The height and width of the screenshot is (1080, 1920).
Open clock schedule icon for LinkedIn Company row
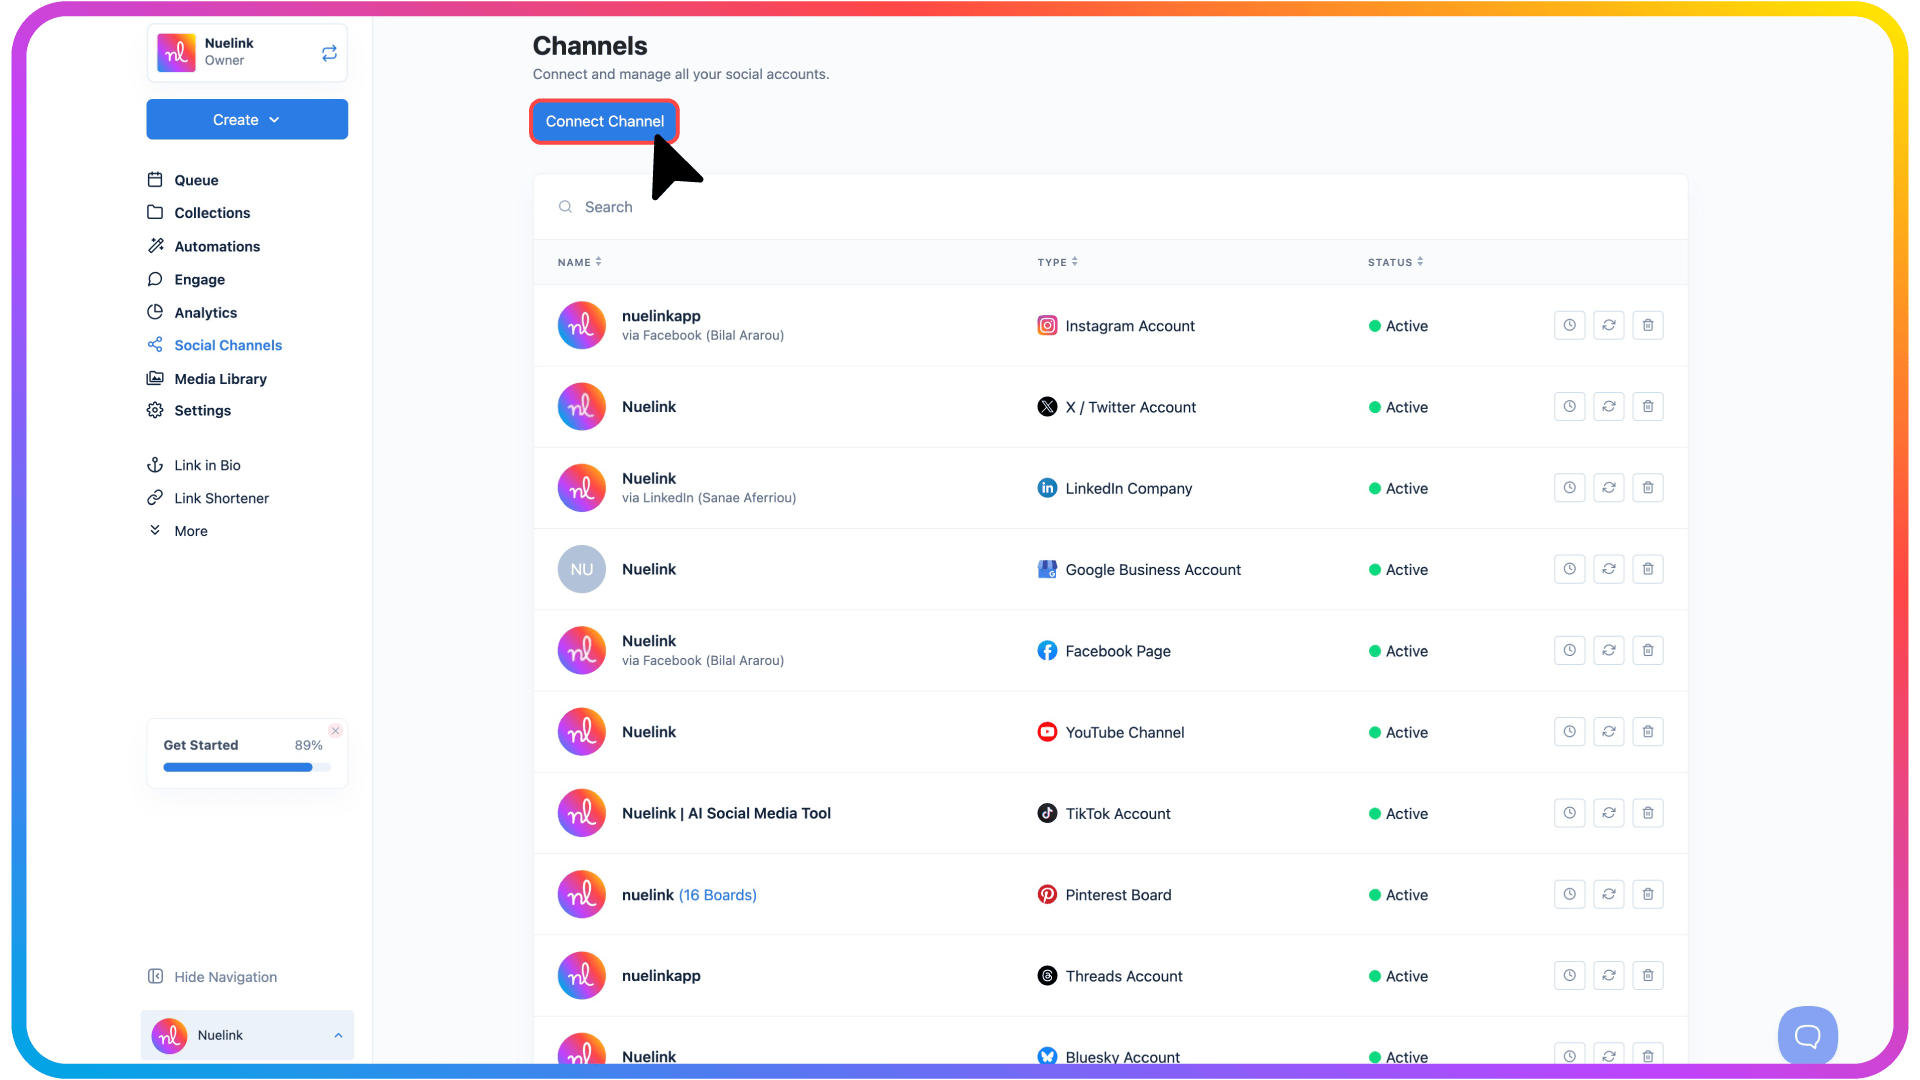(1569, 488)
